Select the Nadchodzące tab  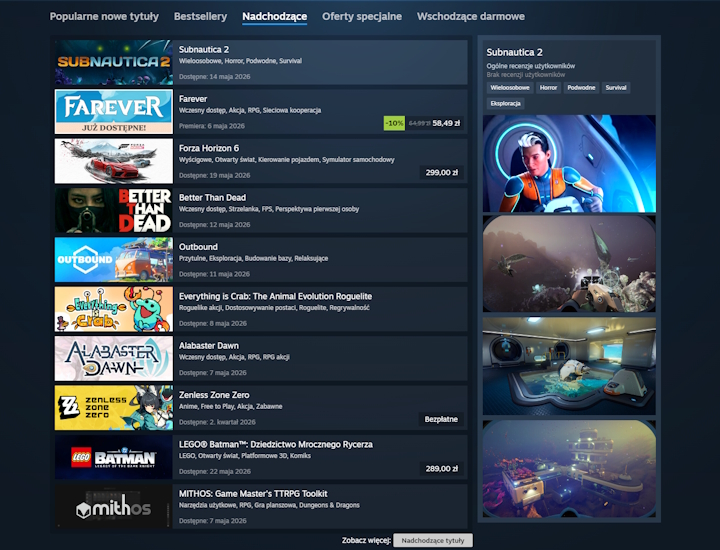click(275, 17)
